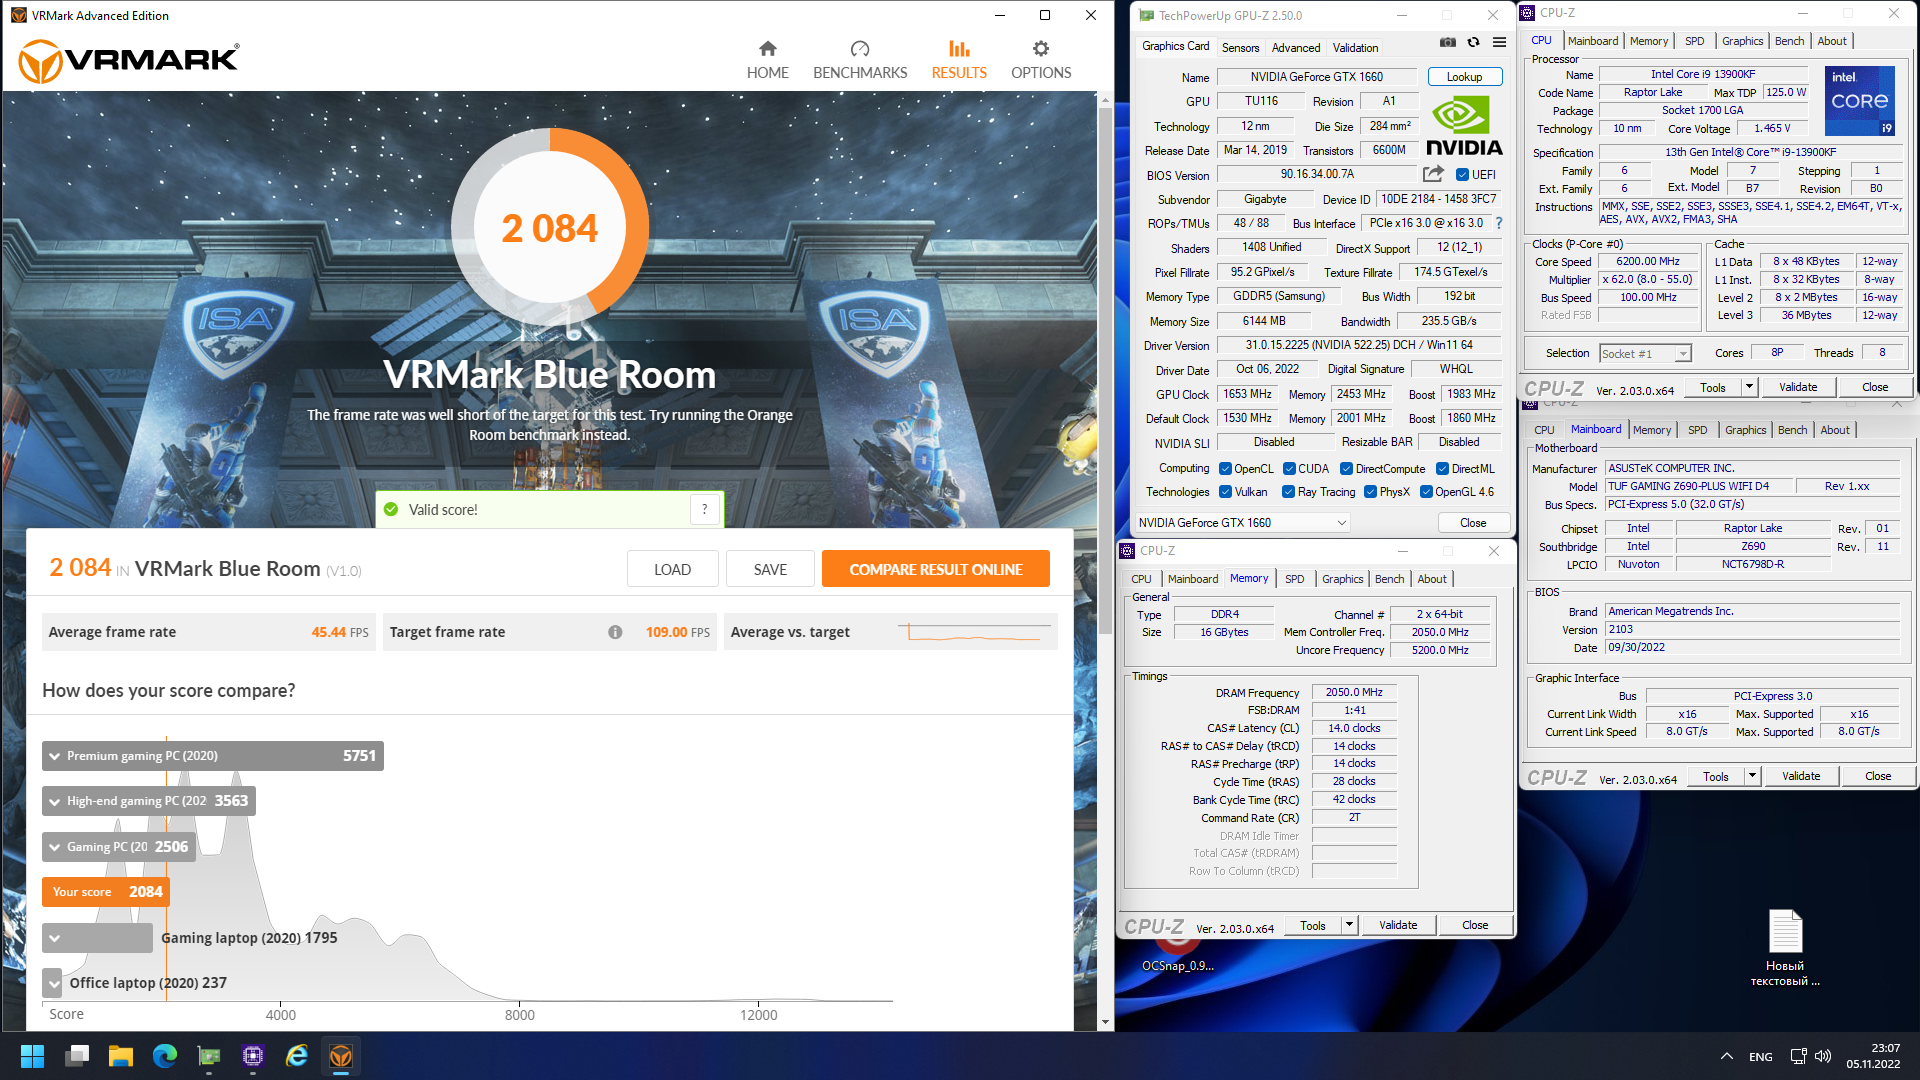
Task: Toggle the PhysX checkbox
Action: (x=1370, y=492)
